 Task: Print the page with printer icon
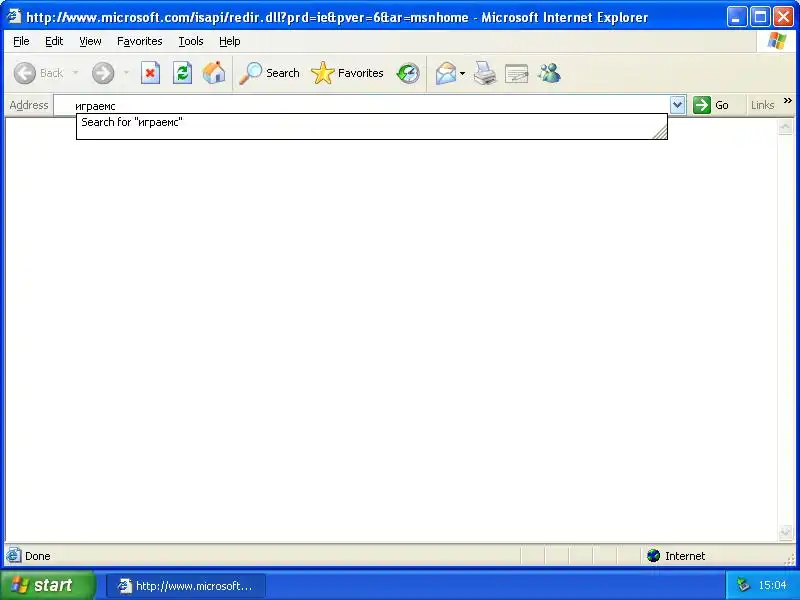click(485, 73)
